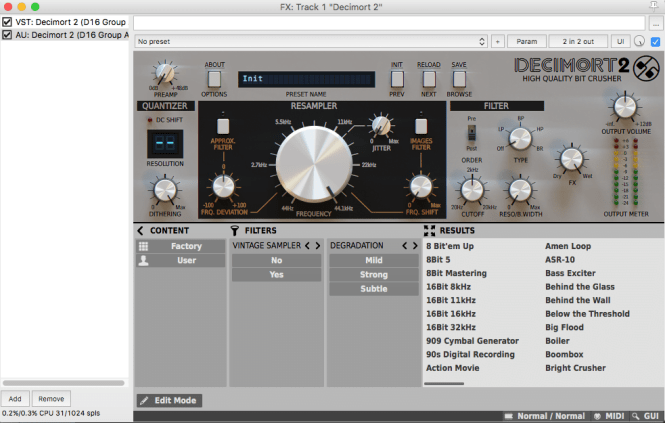Click the Dithering knob

165,190
